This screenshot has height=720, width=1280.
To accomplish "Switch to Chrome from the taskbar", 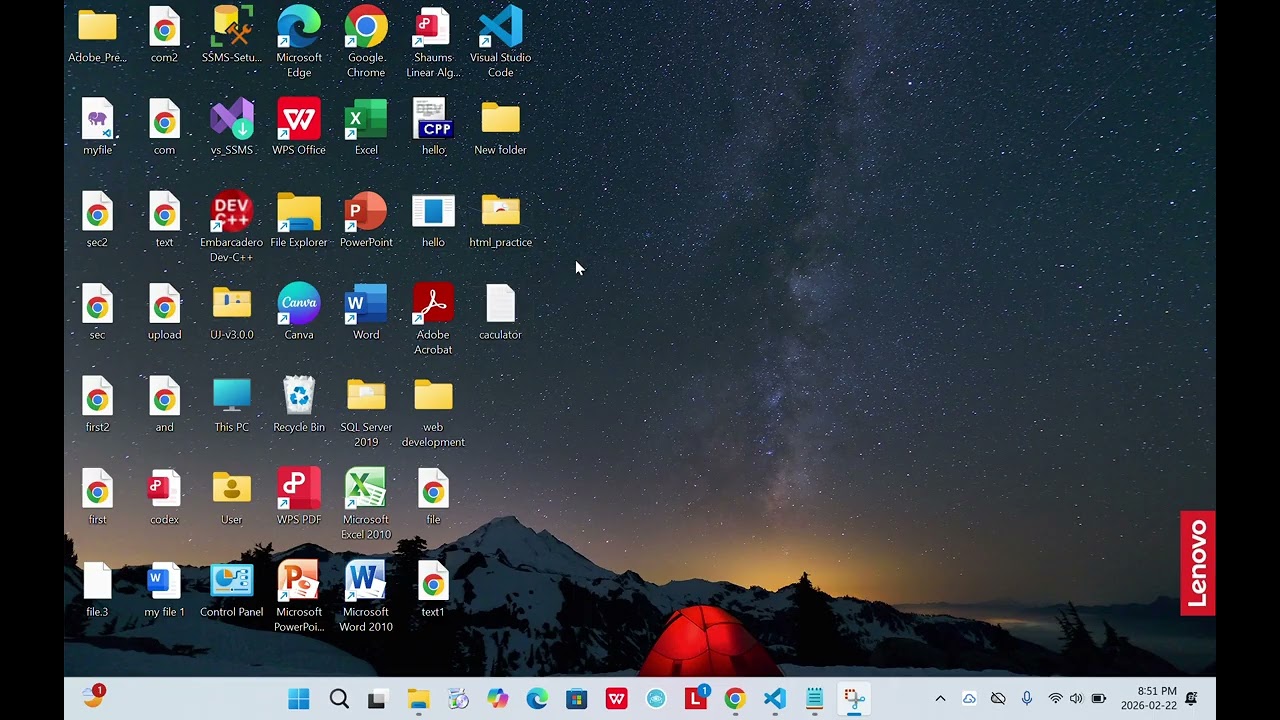I will click(735, 699).
